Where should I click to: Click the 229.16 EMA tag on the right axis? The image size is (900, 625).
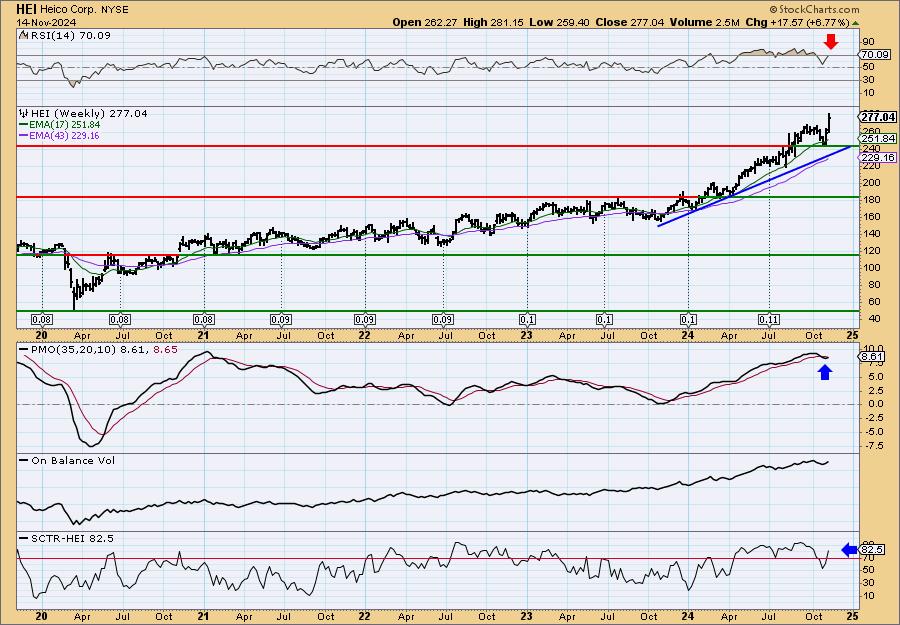pyautogui.click(x=877, y=157)
